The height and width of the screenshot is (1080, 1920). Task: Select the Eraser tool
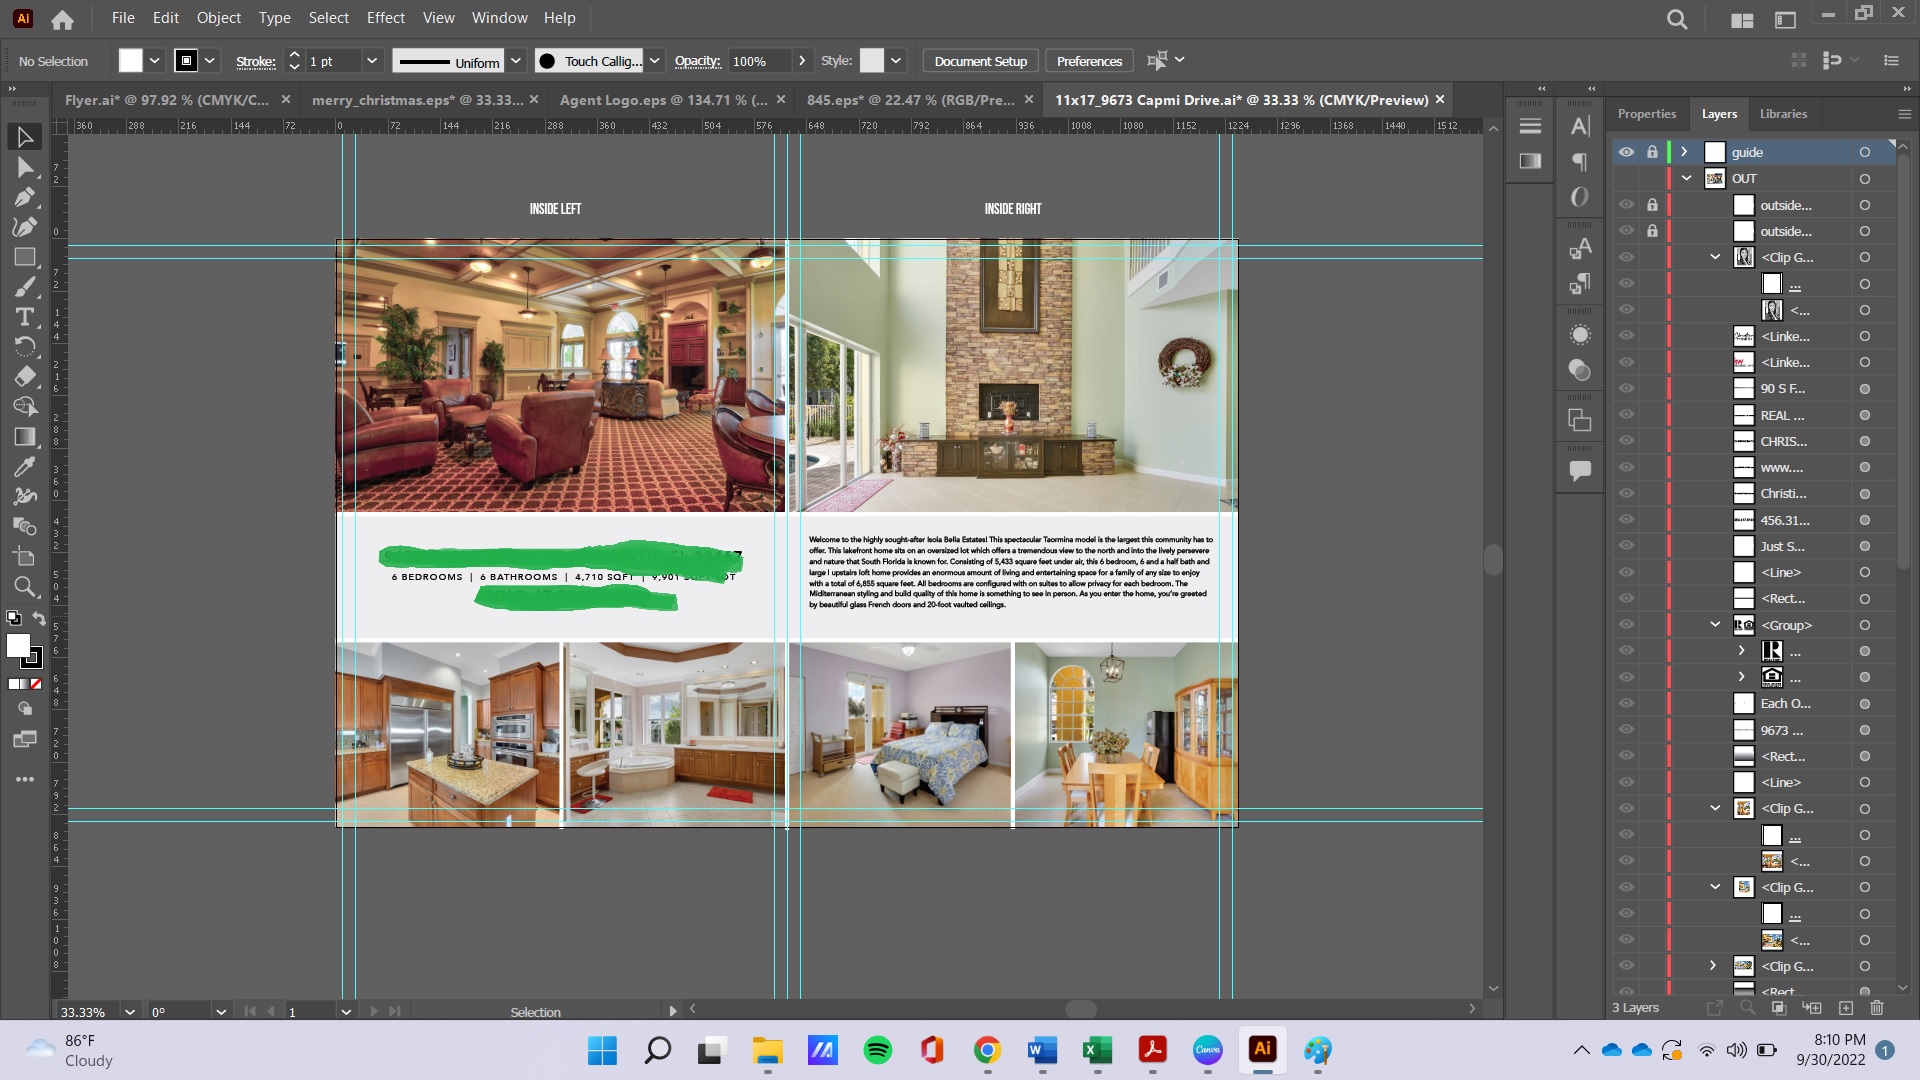[25, 377]
